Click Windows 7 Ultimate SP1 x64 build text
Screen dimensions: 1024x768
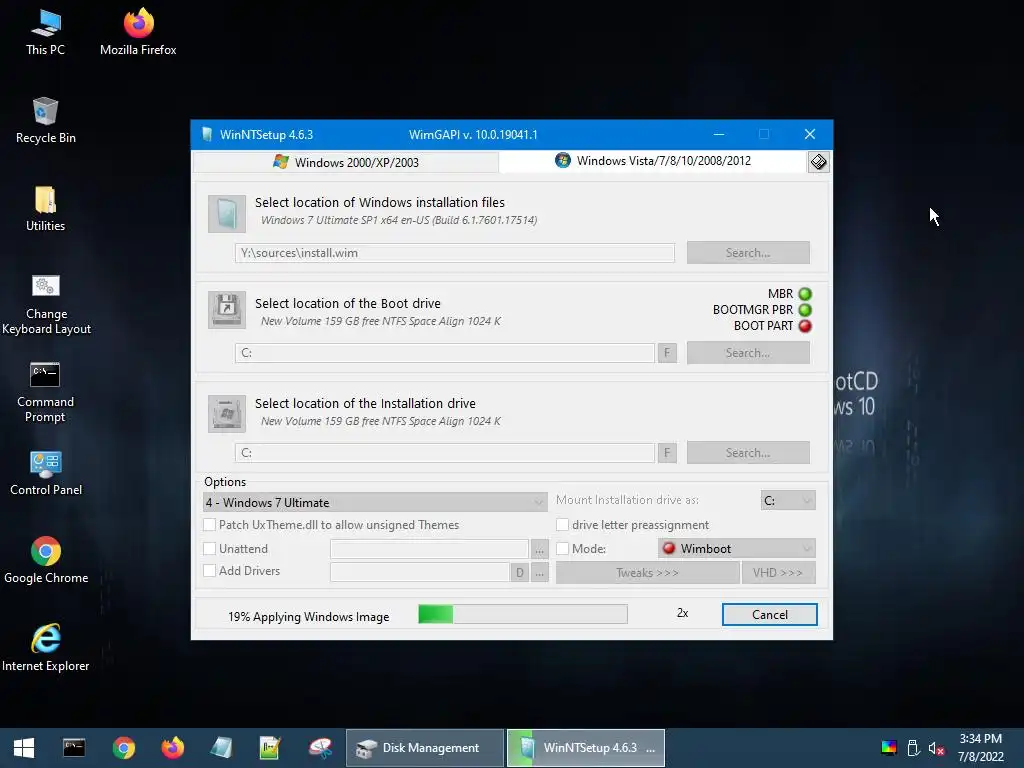tap(399, 220)
